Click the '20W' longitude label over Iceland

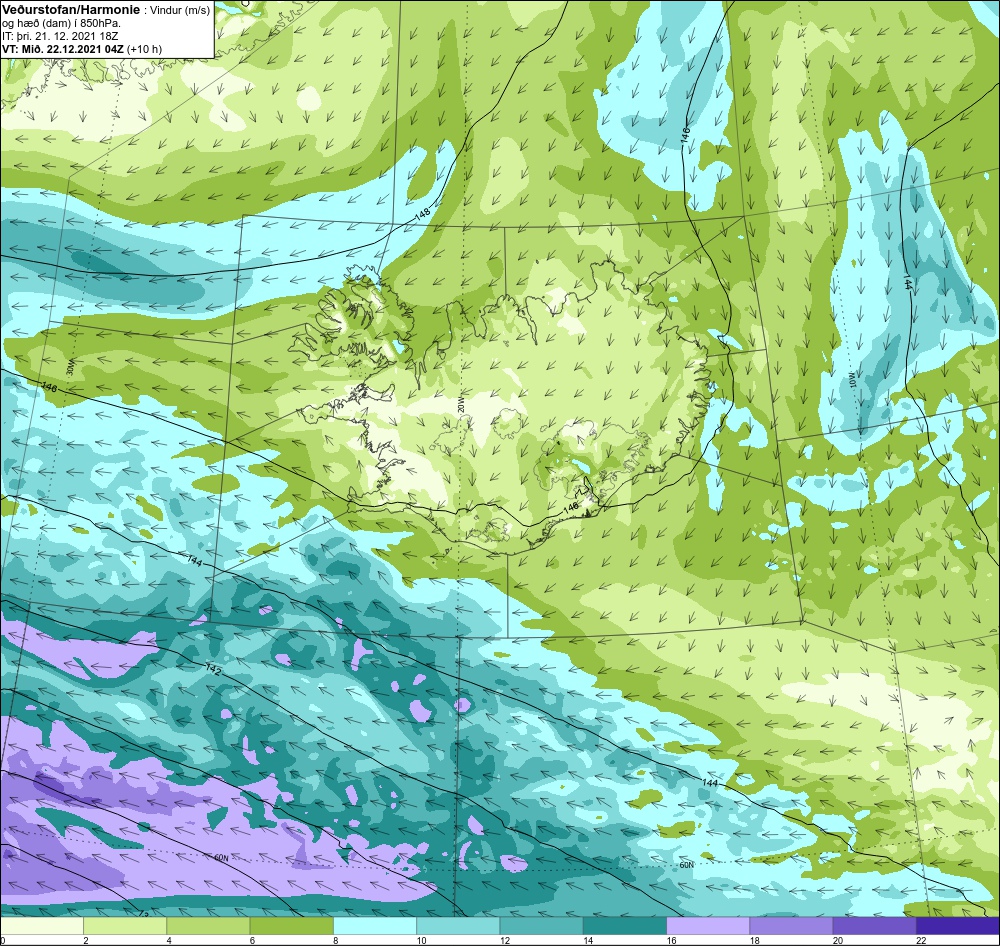pyautogui.click(x=460, y=403)
